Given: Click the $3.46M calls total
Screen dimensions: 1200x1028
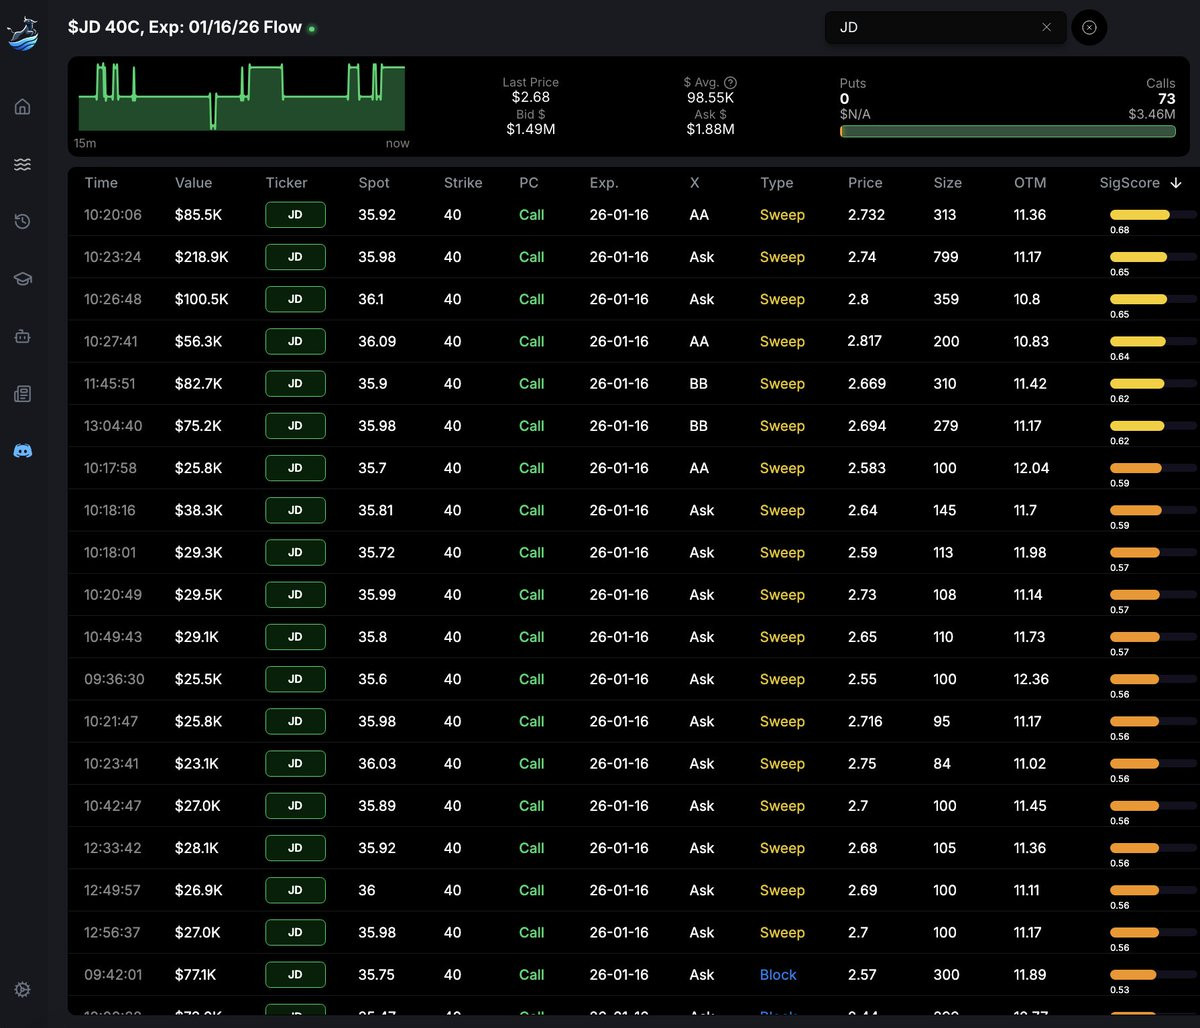Looking at the screenshot, I should click(1152, 114).
